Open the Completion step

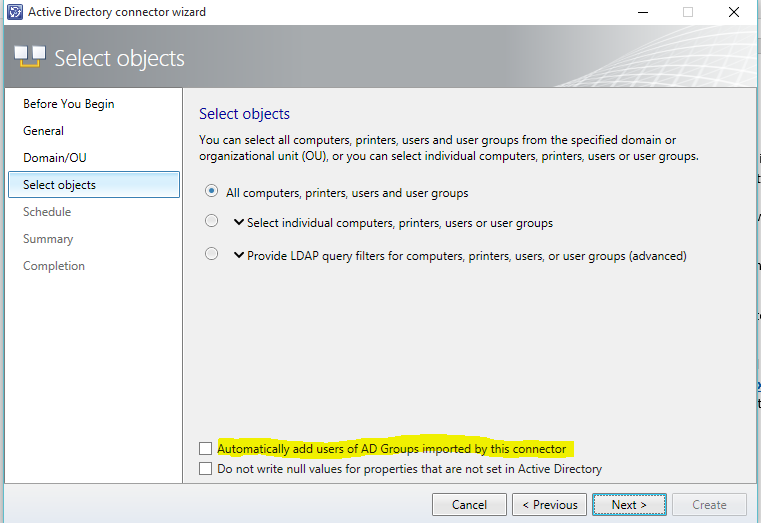[x=53, y=266]
